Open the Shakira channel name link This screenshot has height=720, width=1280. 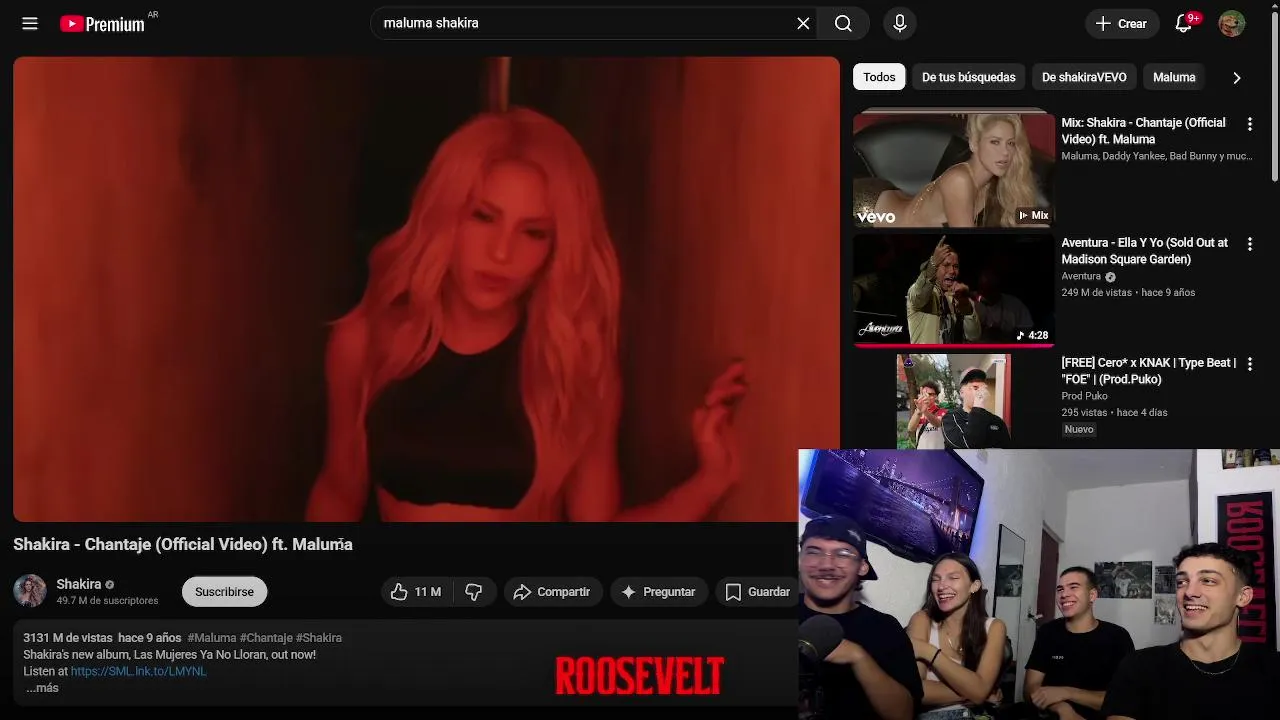click(78, 584)
